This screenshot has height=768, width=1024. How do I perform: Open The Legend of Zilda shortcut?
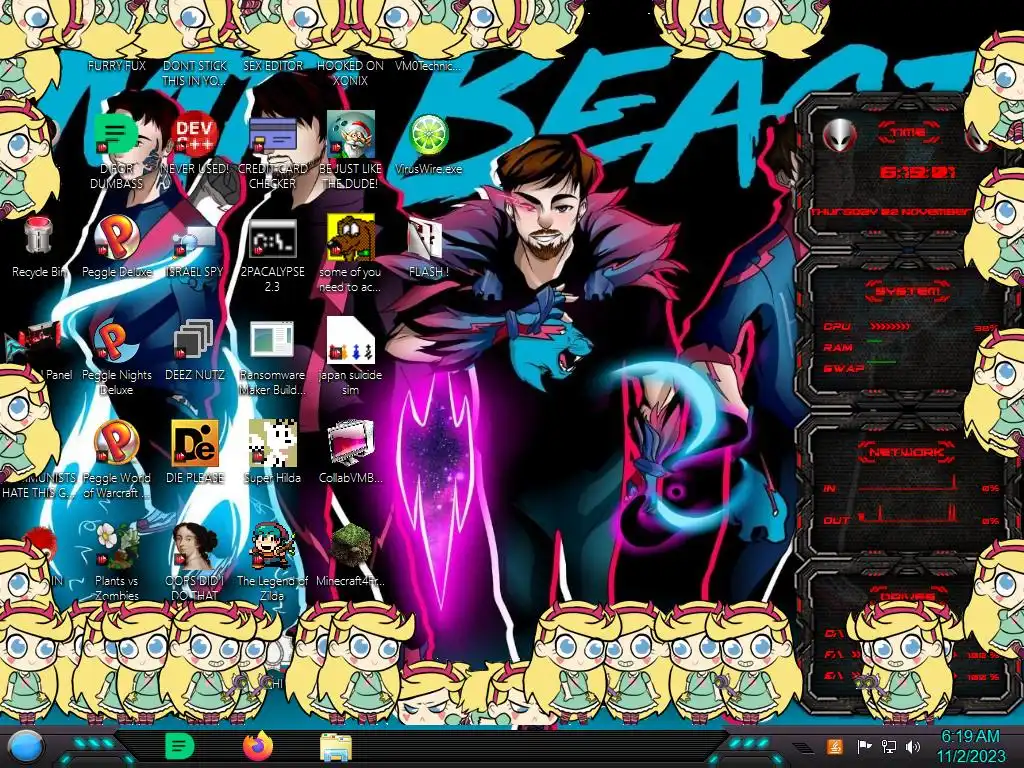point(272,546)
